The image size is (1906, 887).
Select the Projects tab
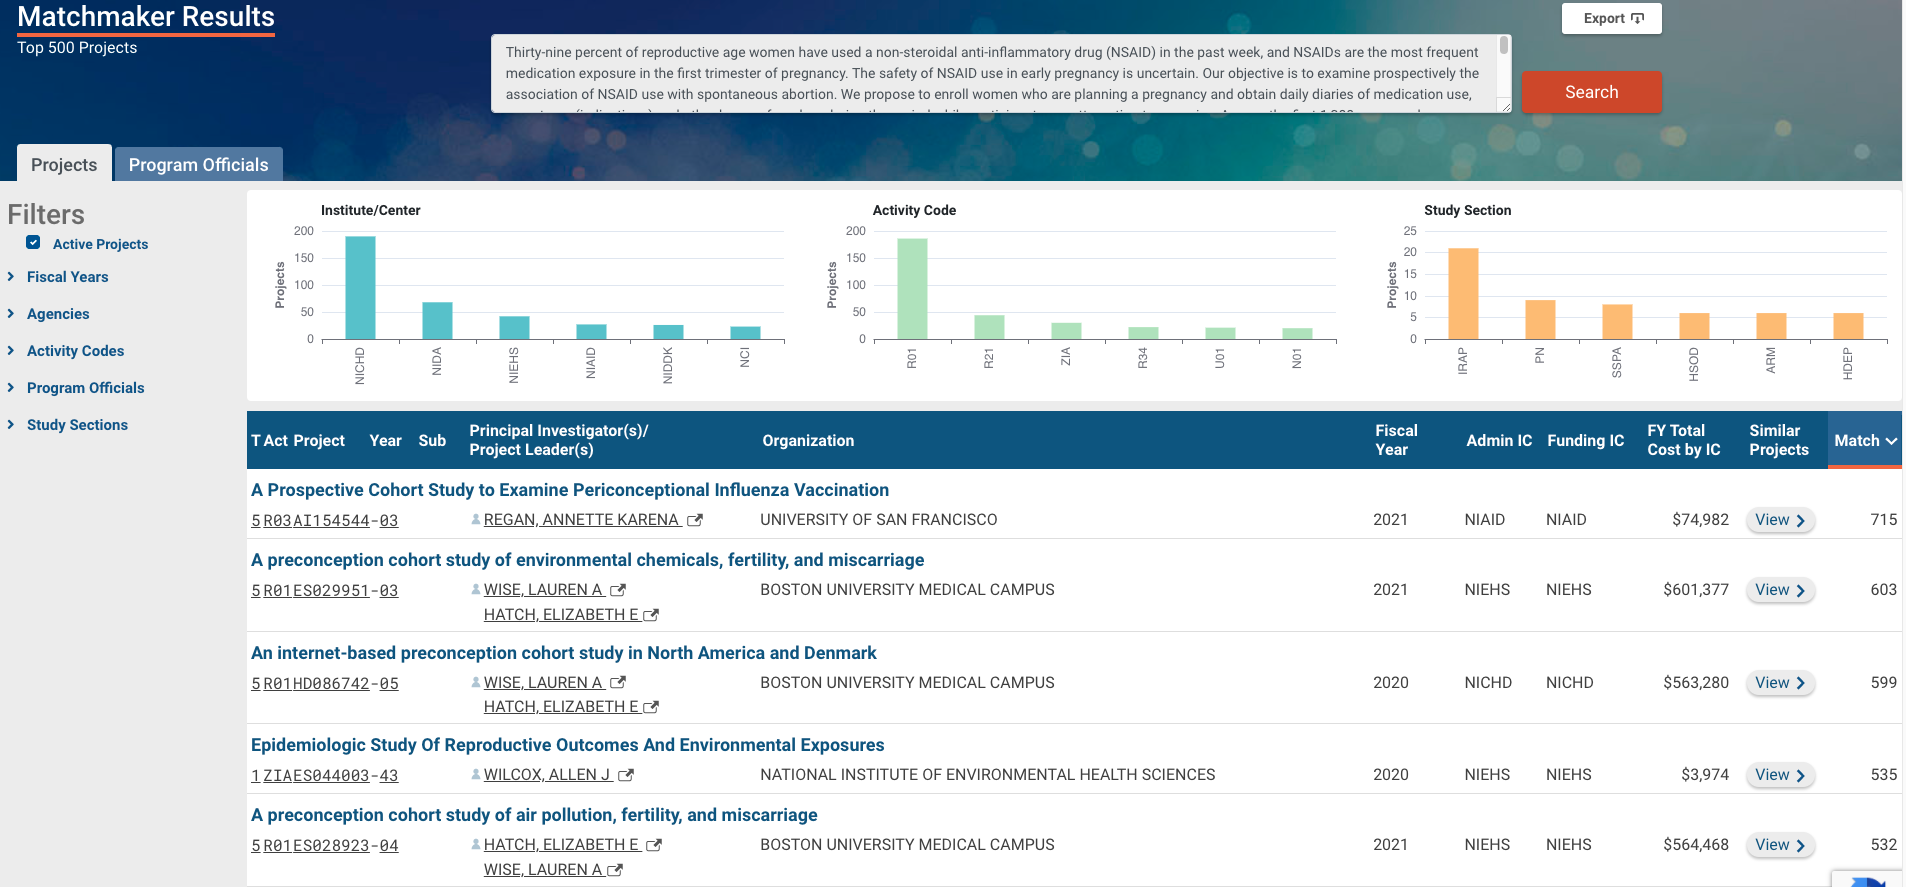pyautogui.click(x=64, y=165)
